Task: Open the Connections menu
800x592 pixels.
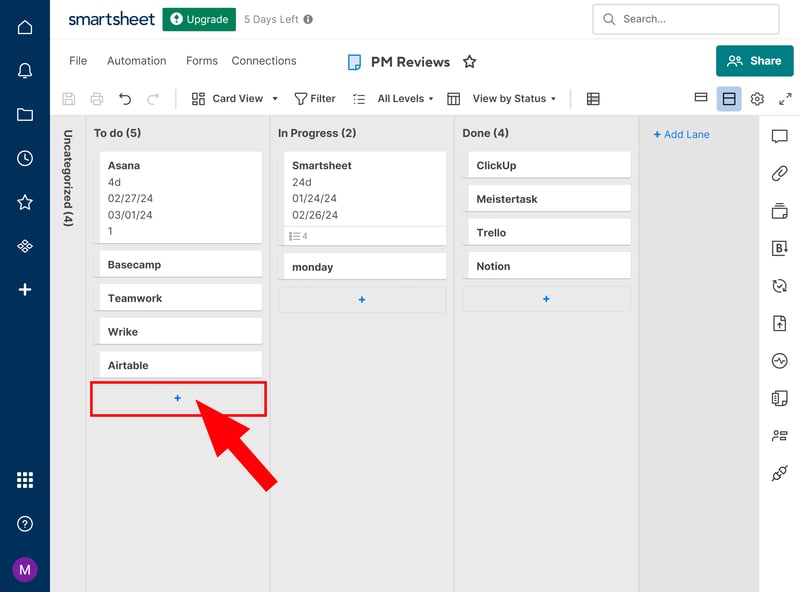Action: coord(264,61)
